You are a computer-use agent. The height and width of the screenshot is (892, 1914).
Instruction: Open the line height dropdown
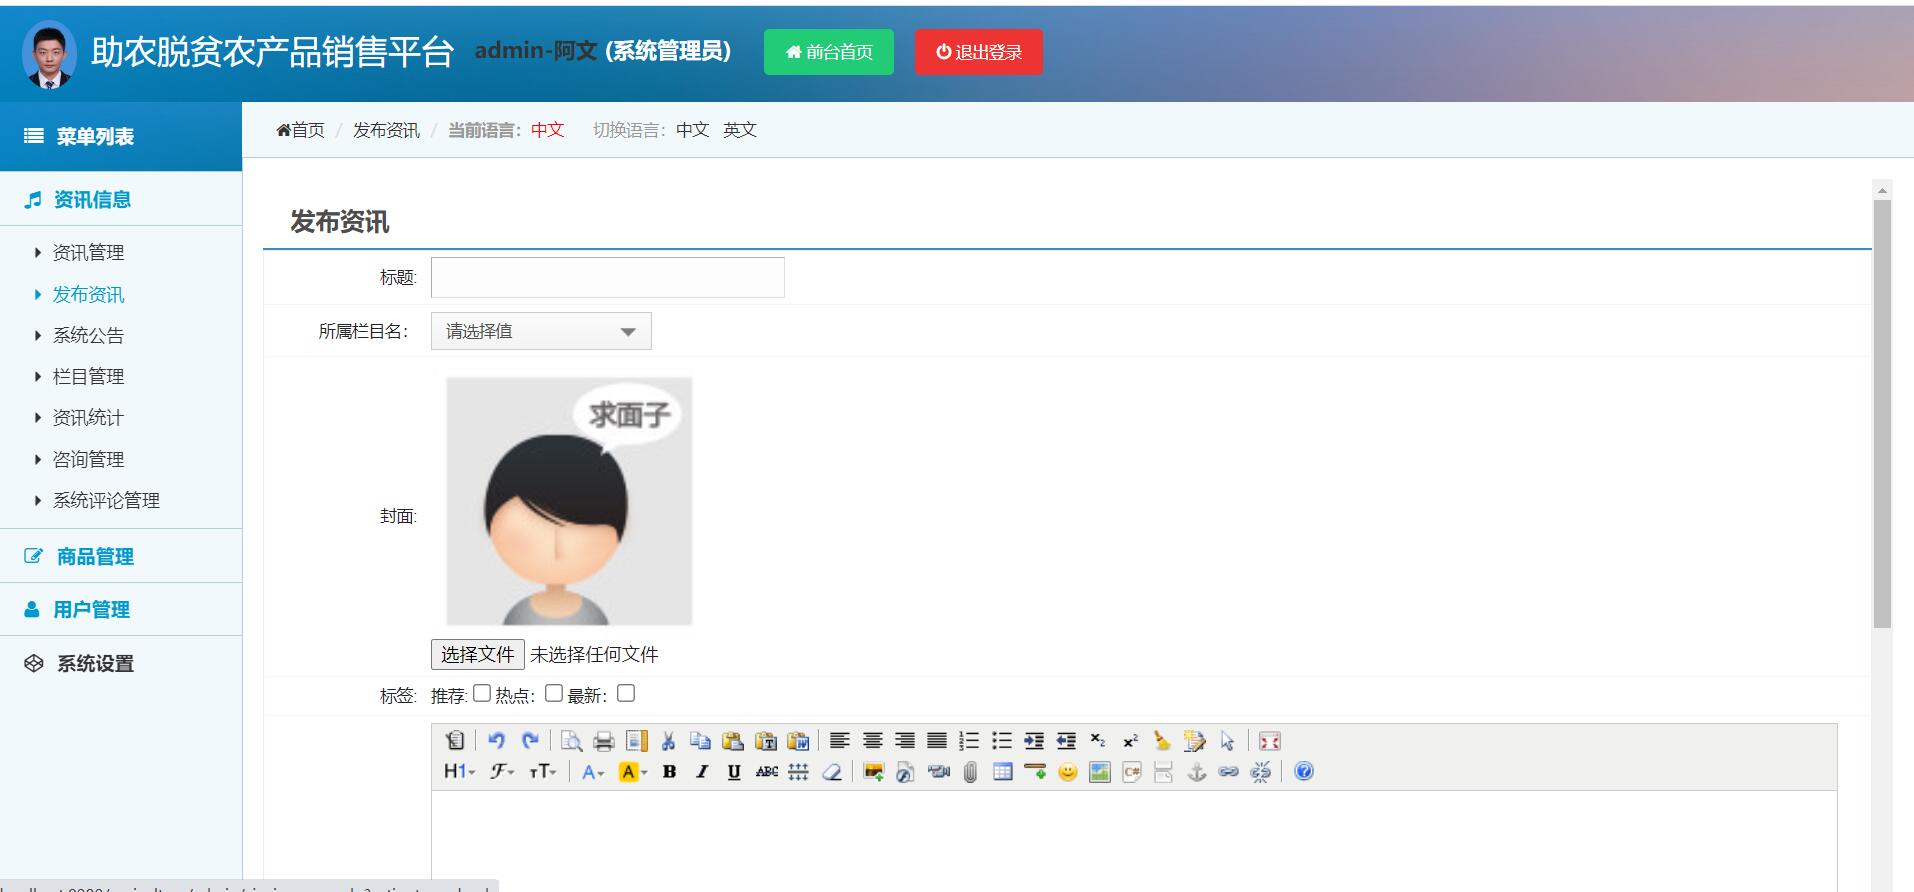798,772
